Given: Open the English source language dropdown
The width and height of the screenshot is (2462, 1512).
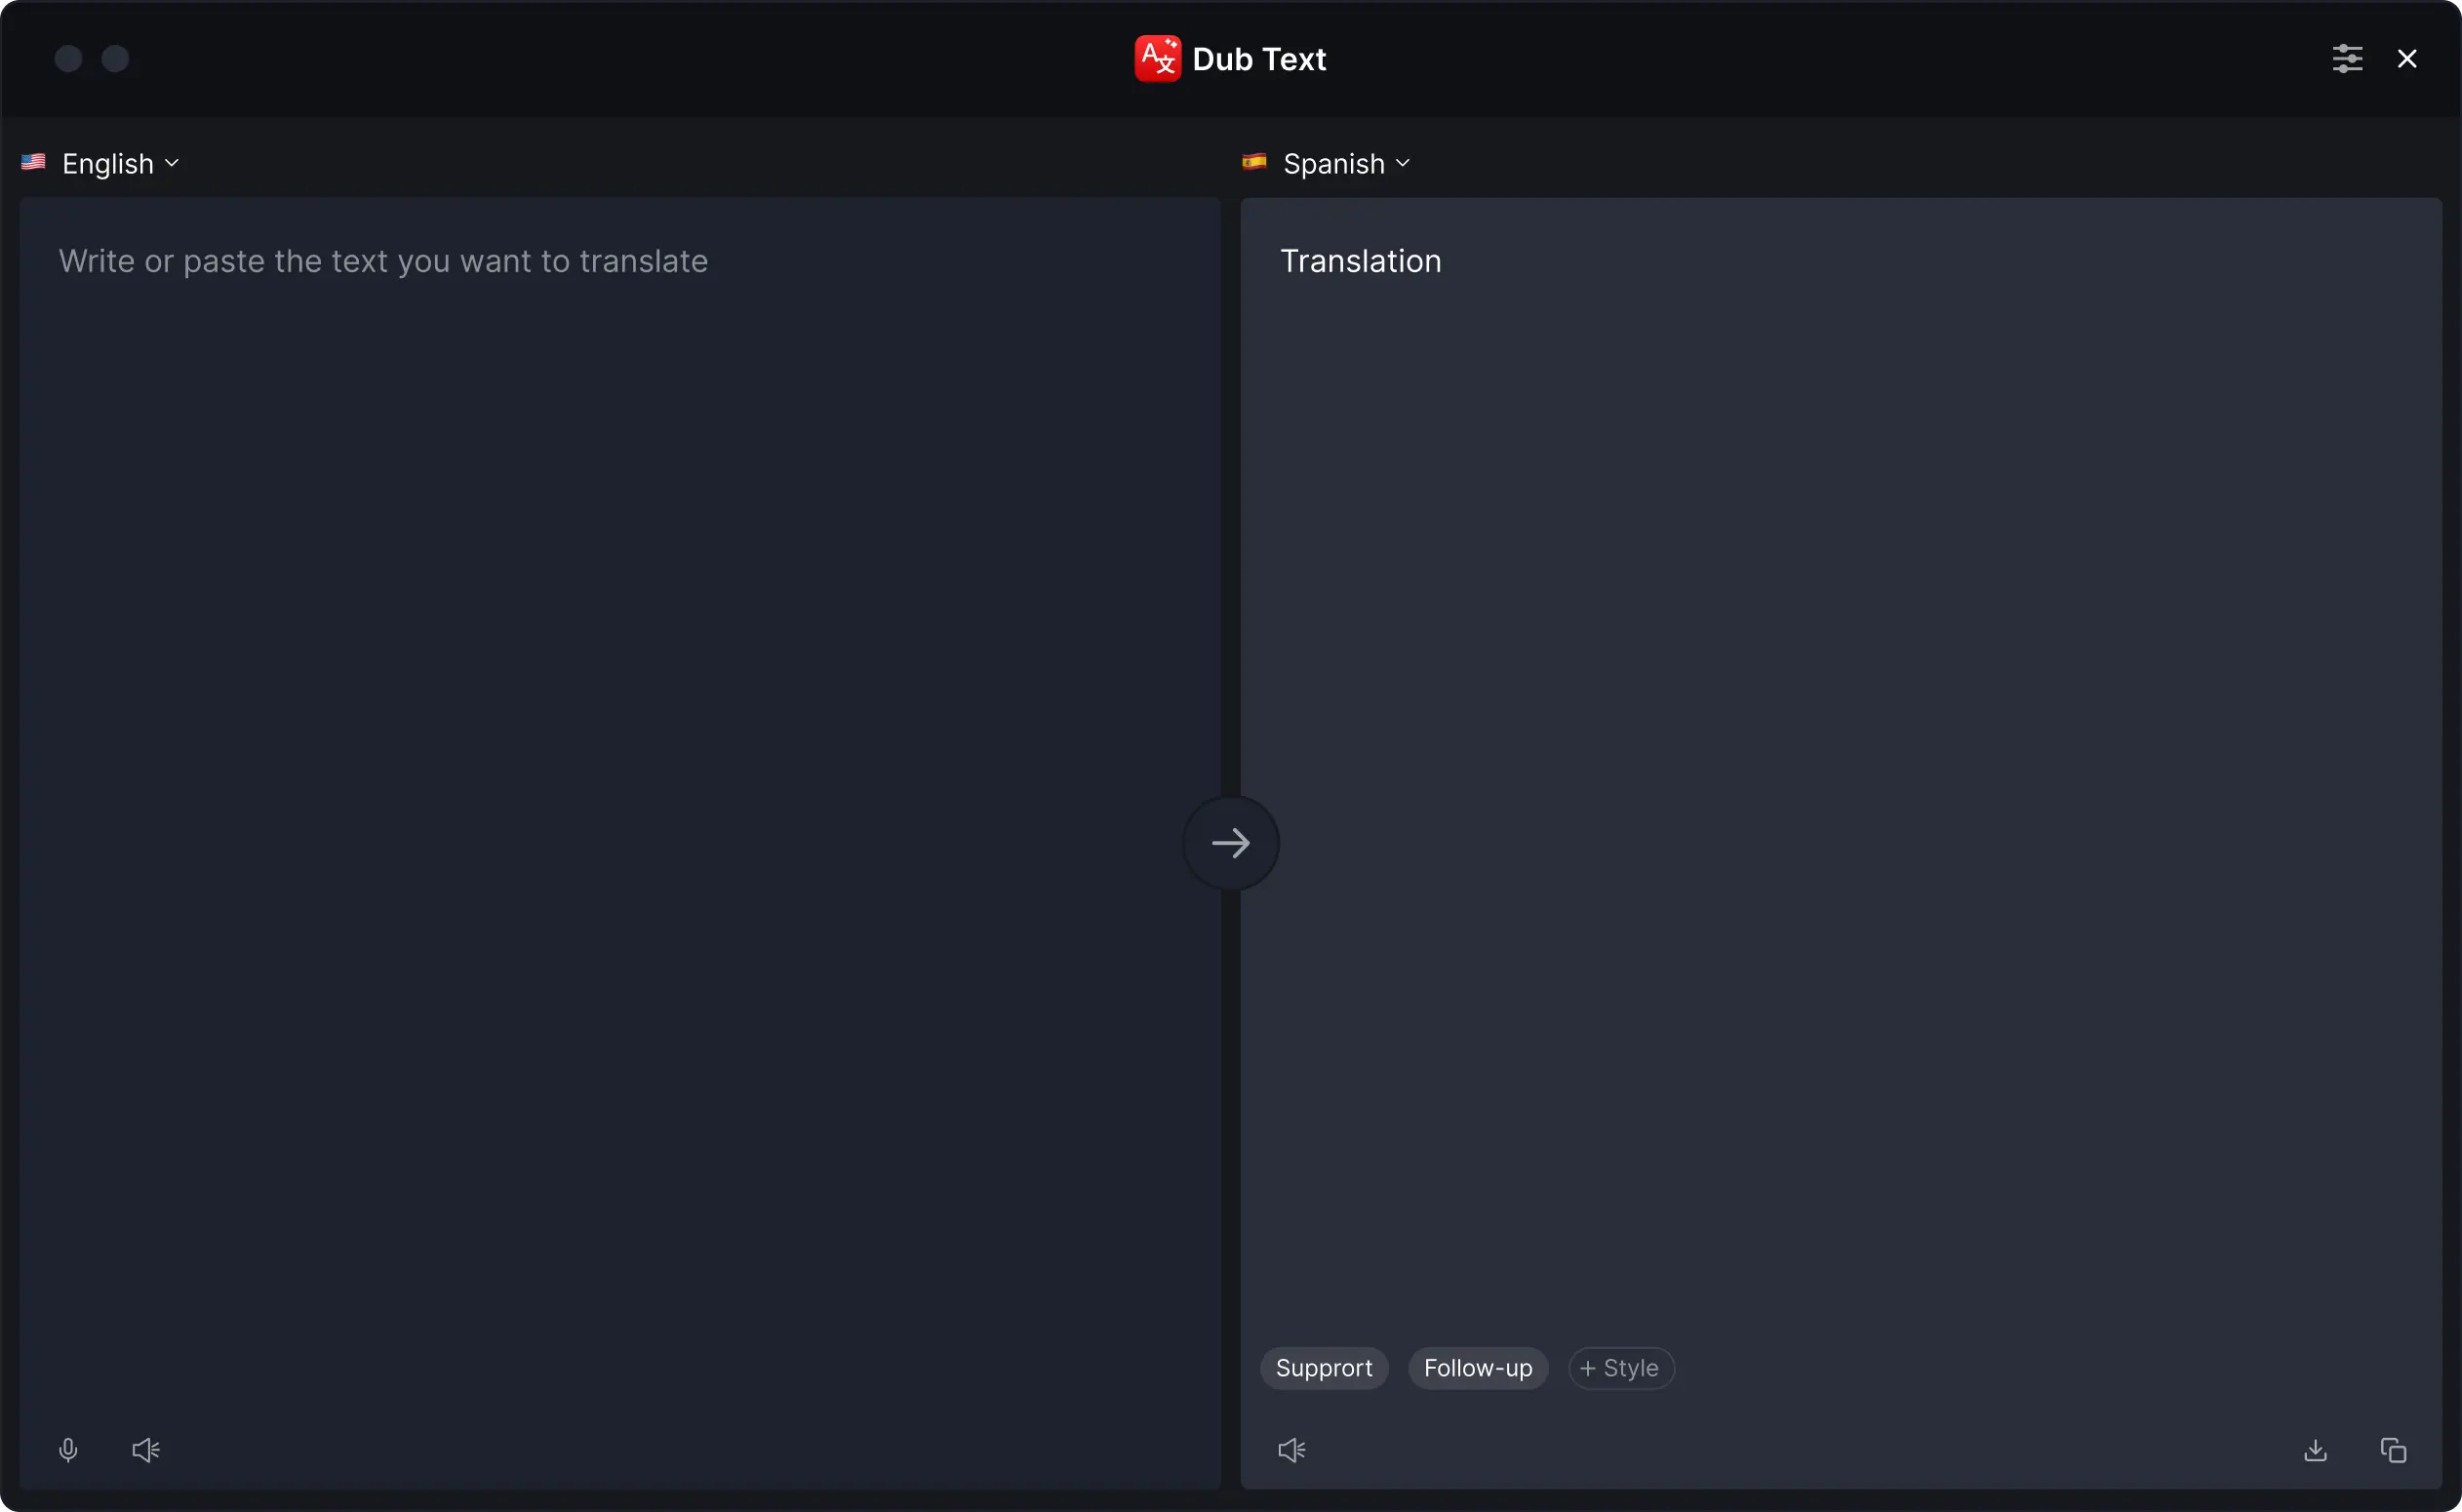Looking at the screenshot, I should (121, 164).
